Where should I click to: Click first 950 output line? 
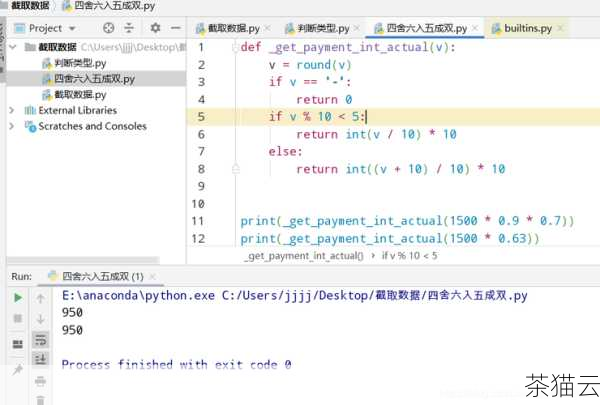72,312
